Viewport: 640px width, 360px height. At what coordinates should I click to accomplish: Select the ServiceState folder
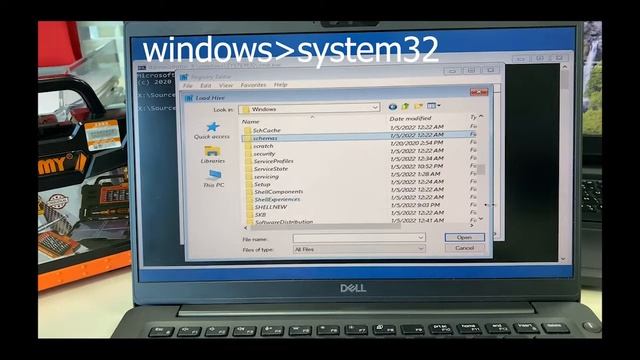click(x=271, y=169)
